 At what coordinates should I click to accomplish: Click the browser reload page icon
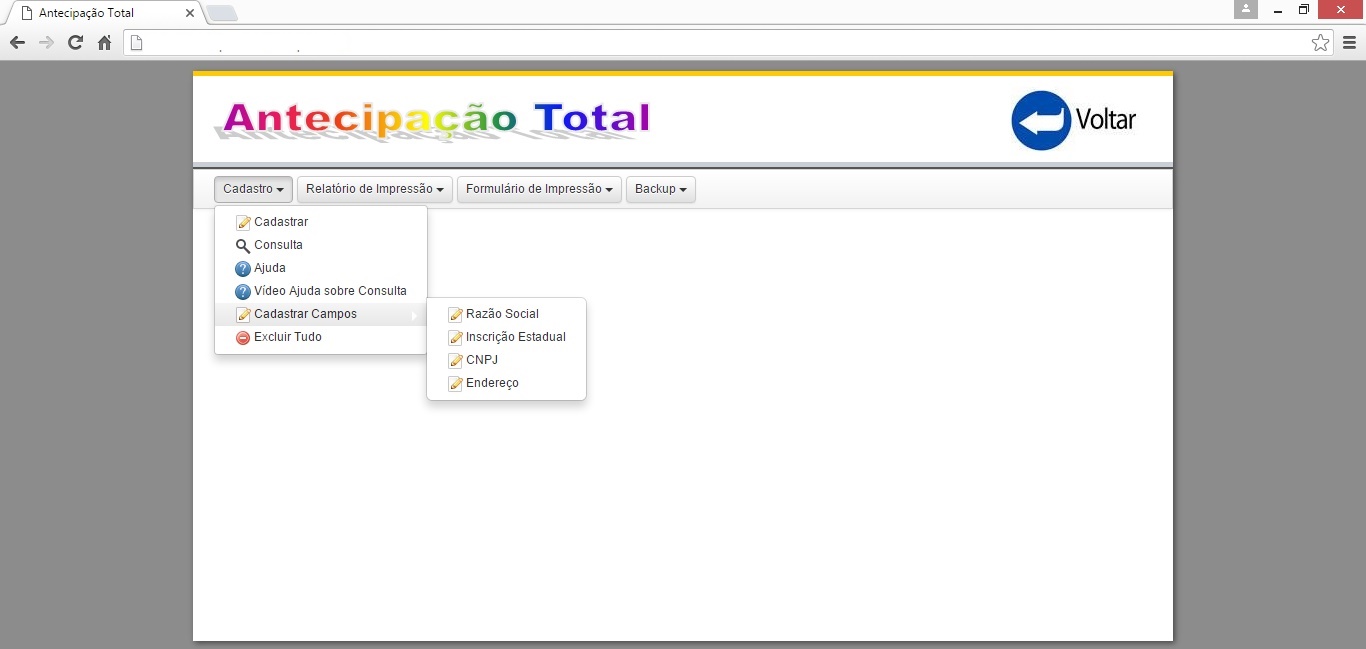point(75,43)
